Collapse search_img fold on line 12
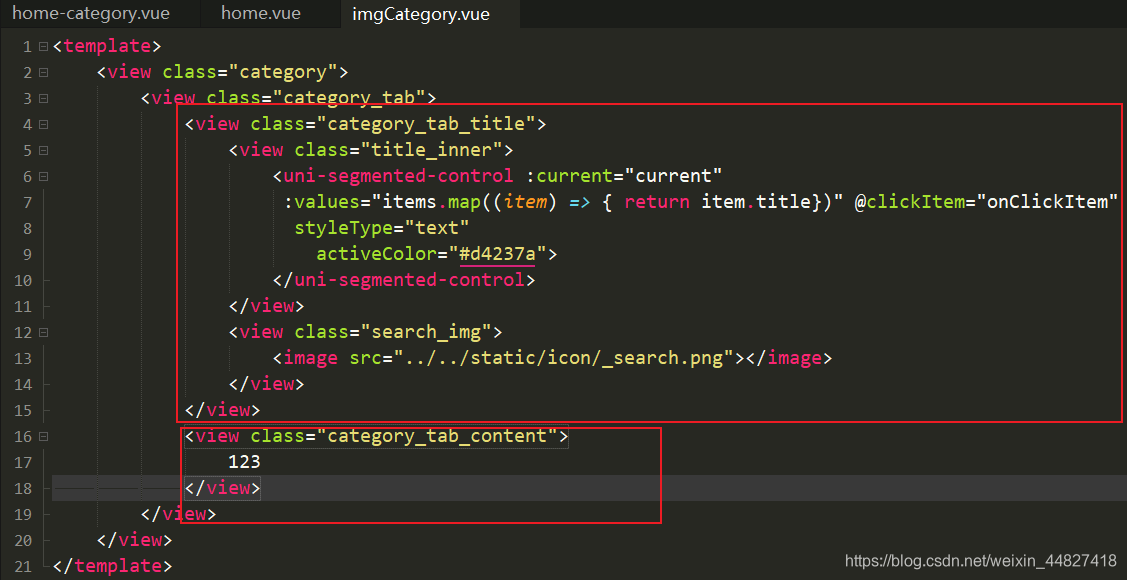The image size is (1127, 580). [x=43, y=333]
